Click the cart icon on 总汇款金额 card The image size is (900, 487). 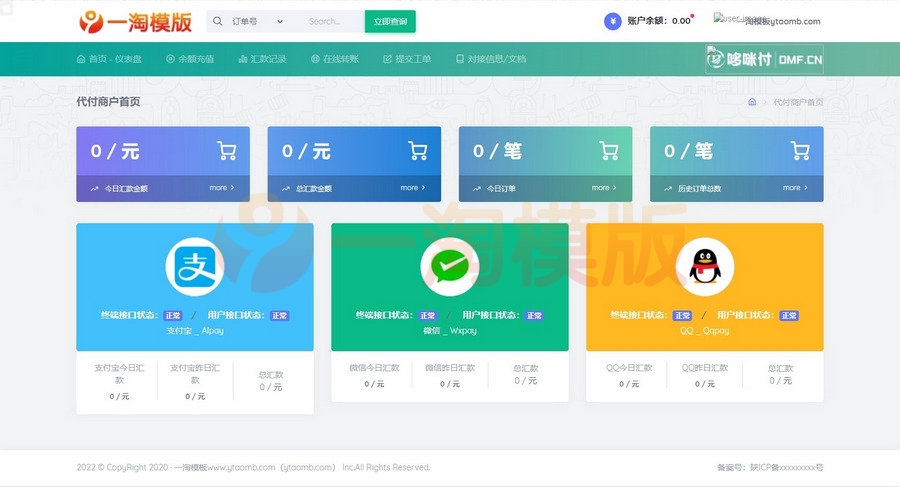click(x=417, y=151)
